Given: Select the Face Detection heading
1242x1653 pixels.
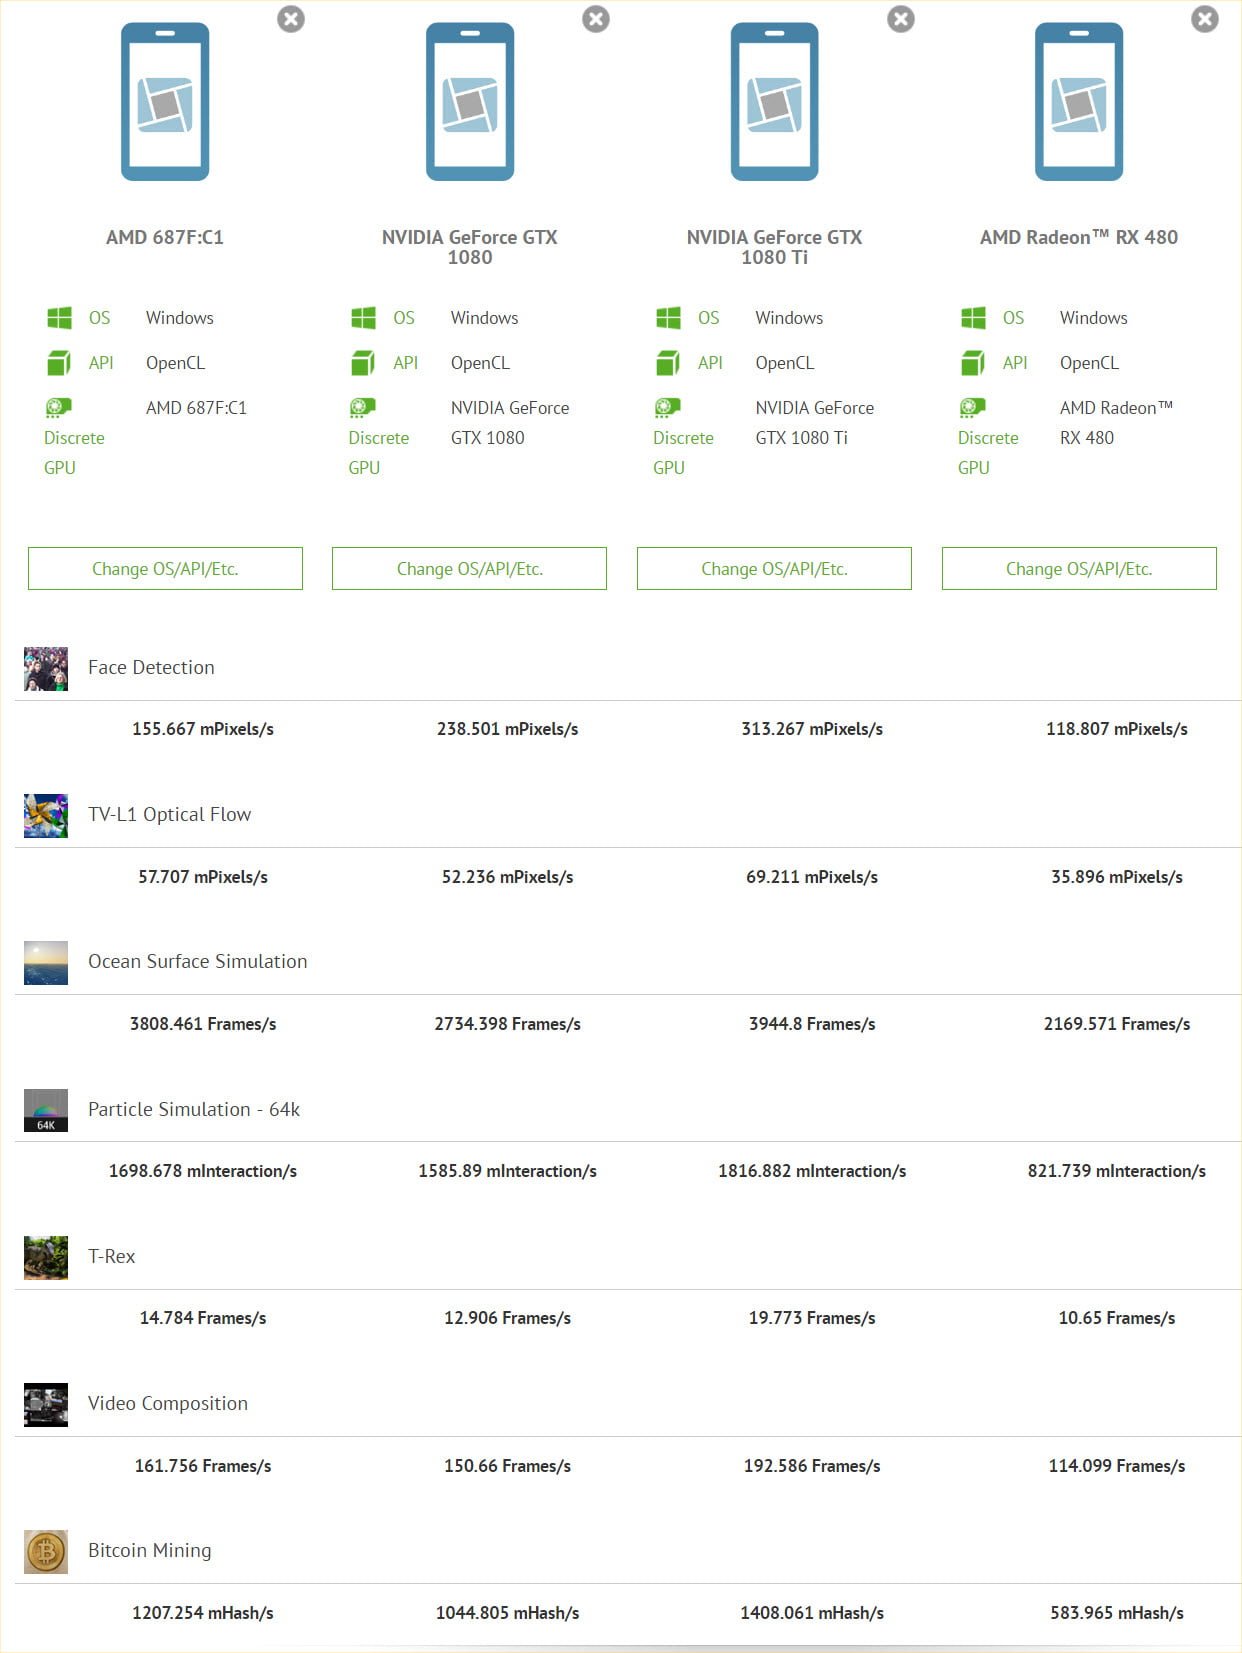Looking at the screenshot, I should (151, 667).
